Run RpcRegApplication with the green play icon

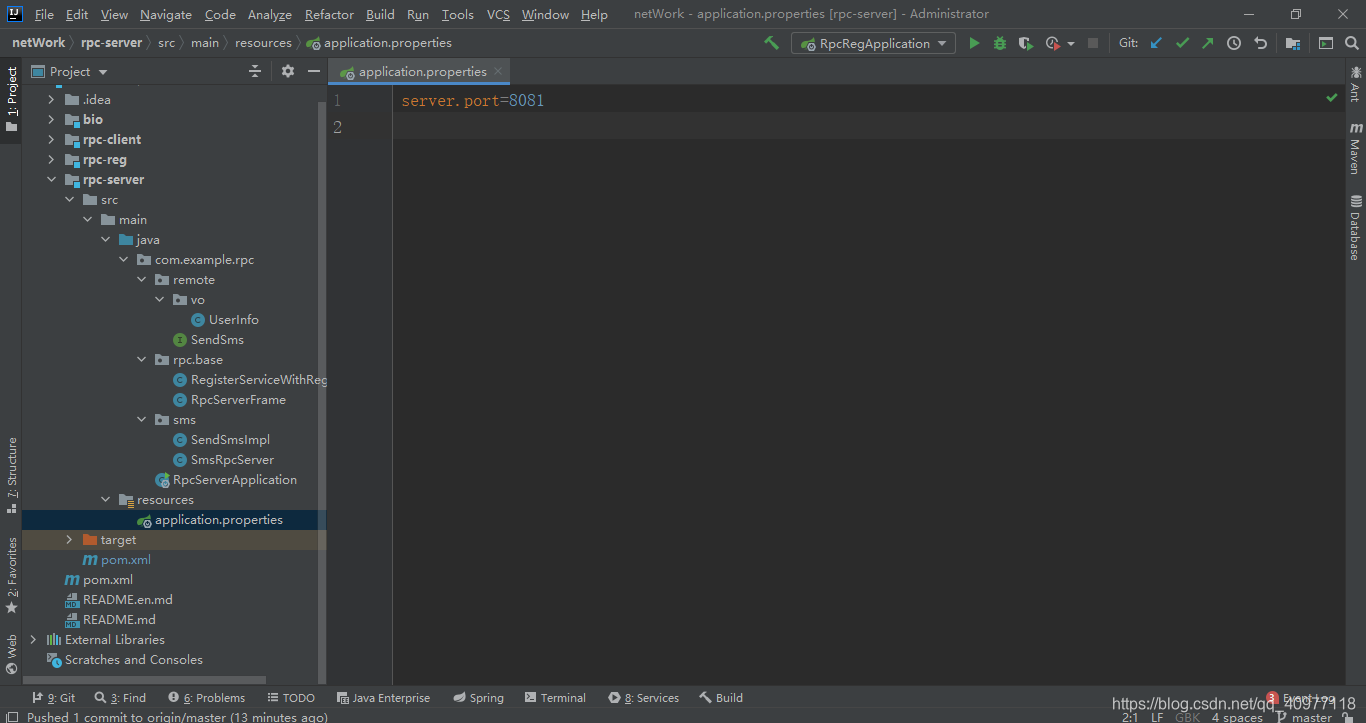[x=974, y=43]
